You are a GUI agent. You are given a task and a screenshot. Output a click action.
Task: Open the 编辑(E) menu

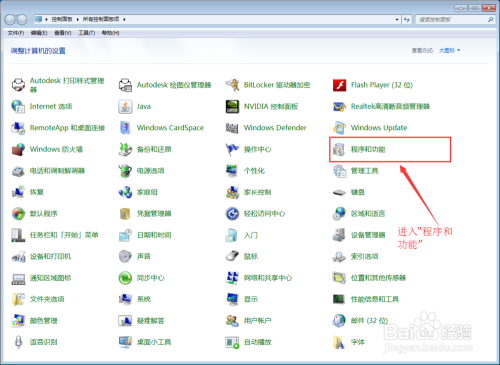click(x=39, y=33)
